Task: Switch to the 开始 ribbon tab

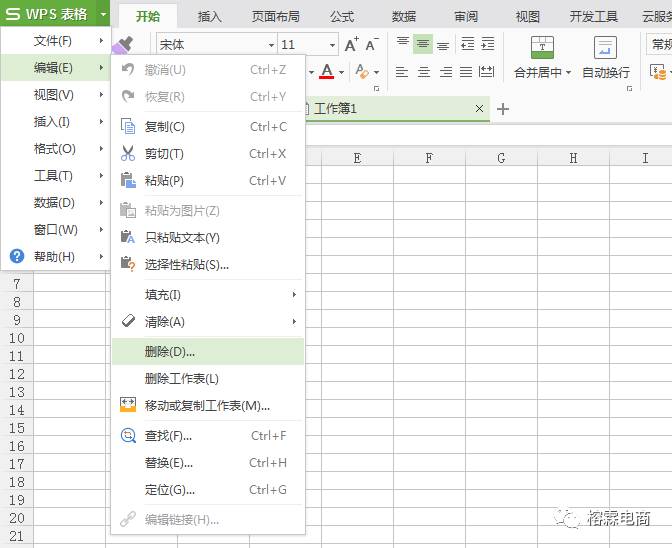Action: click(148, 16)
